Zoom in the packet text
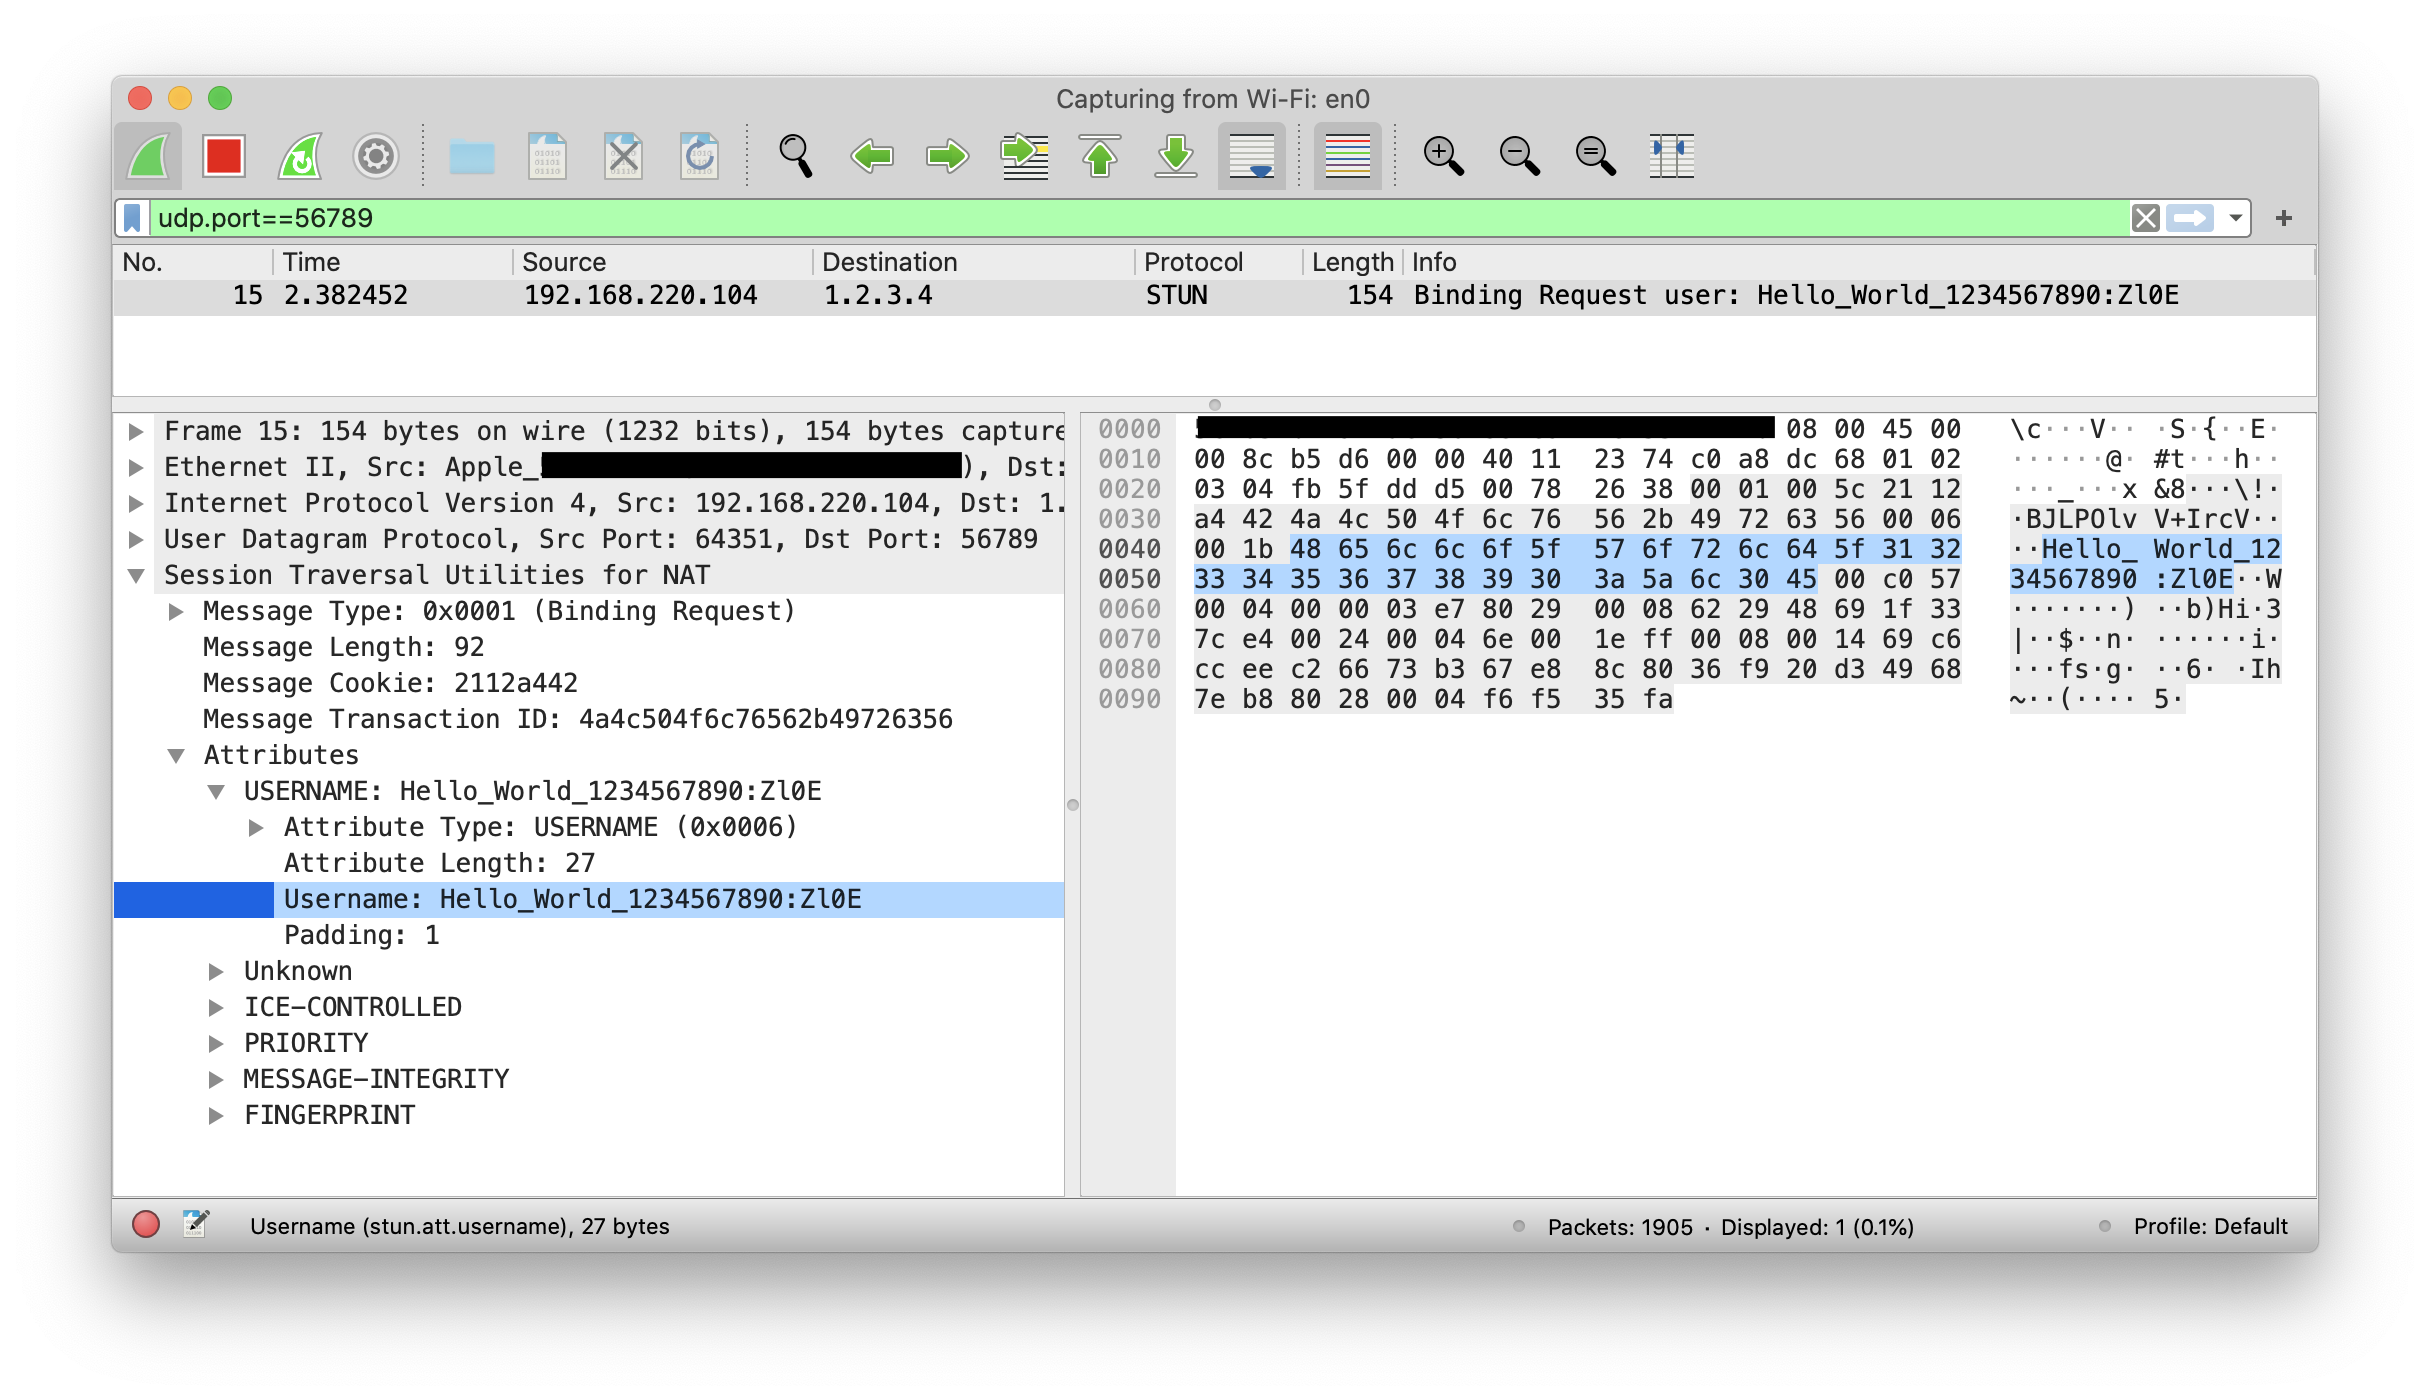The width and height of the screenshot is (2430, 1400). pos(1443,156)
